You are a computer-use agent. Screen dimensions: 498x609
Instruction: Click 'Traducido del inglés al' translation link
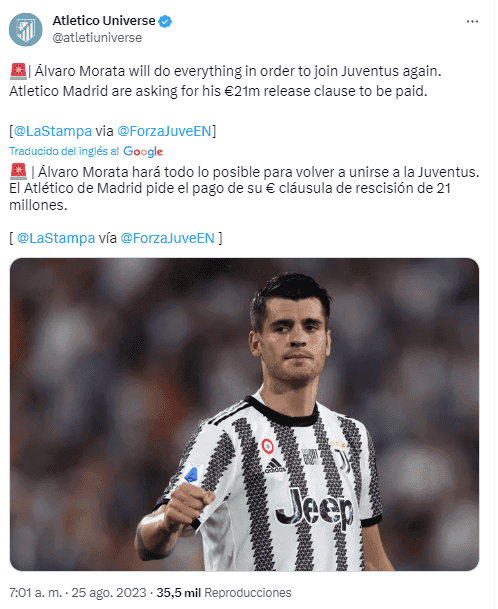tap(64, 151)
